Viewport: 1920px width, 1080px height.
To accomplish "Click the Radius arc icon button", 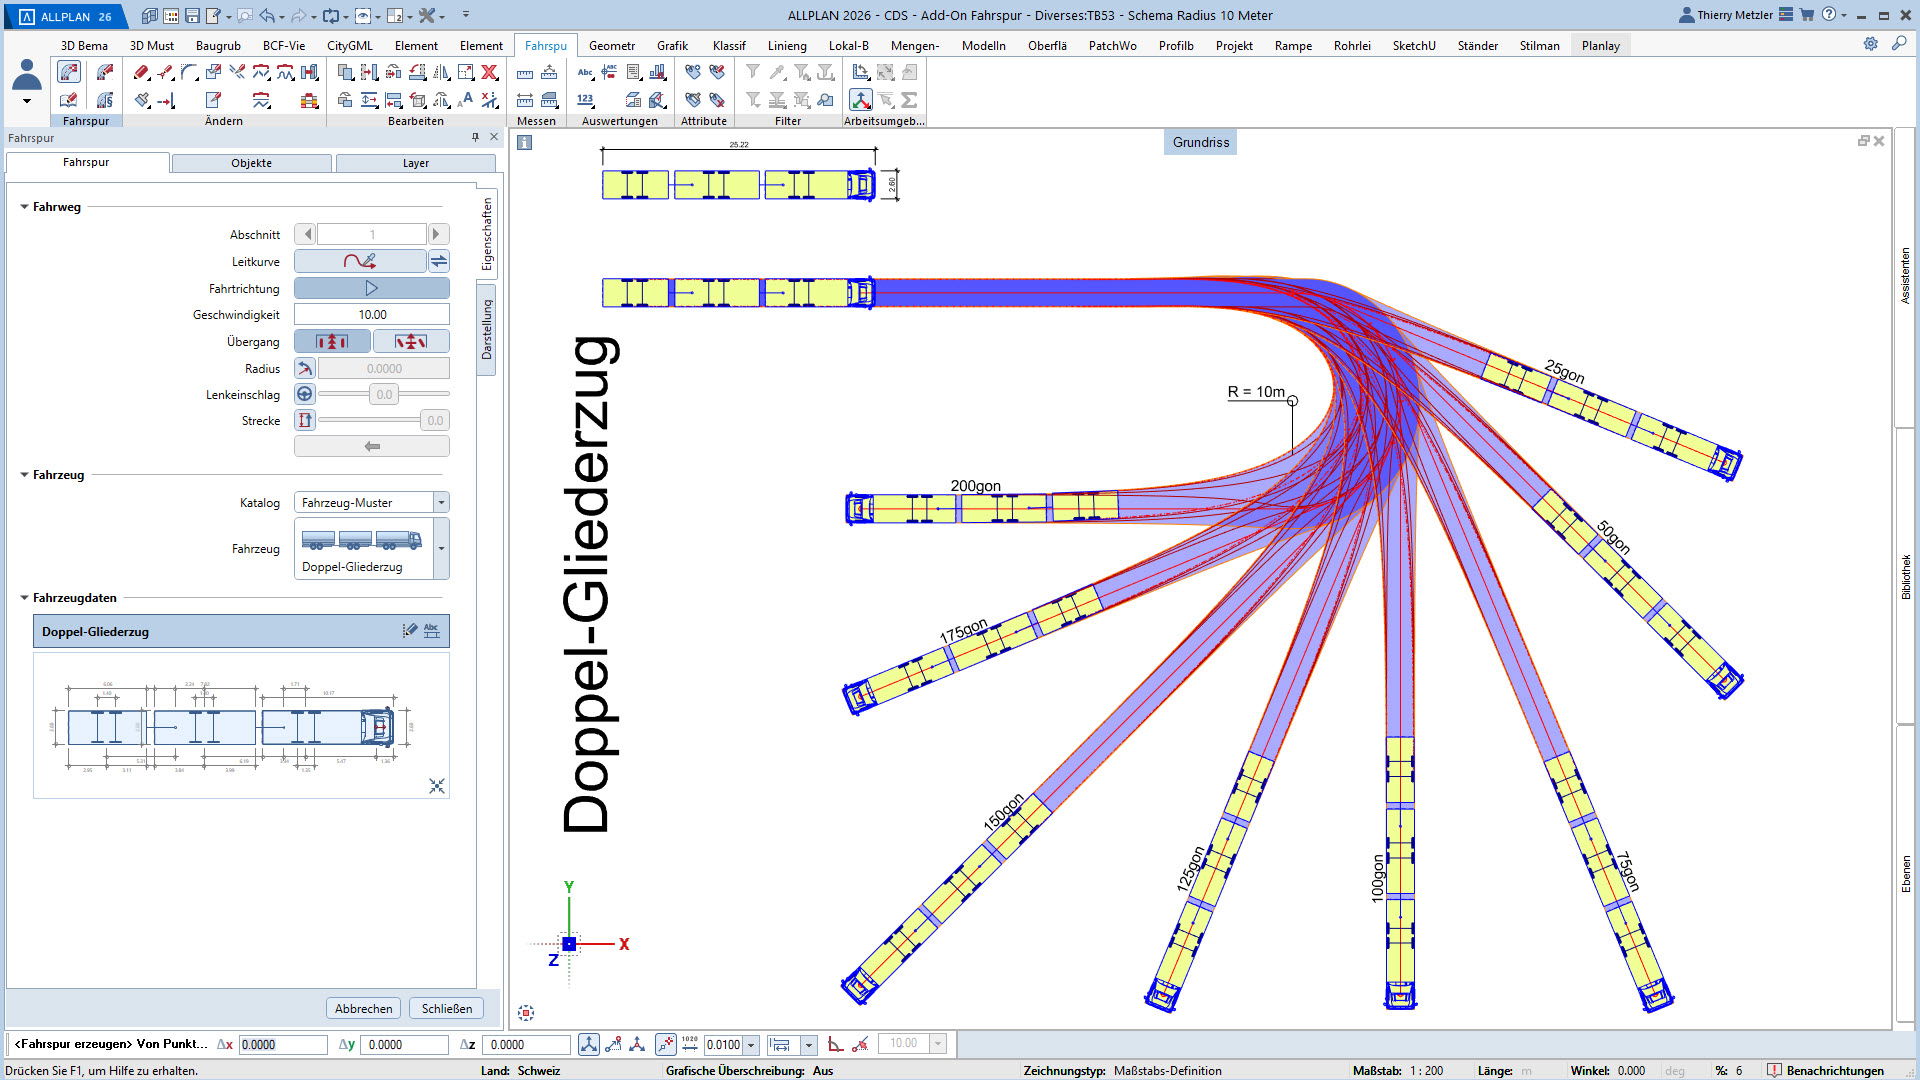I will tap(305, 368).
